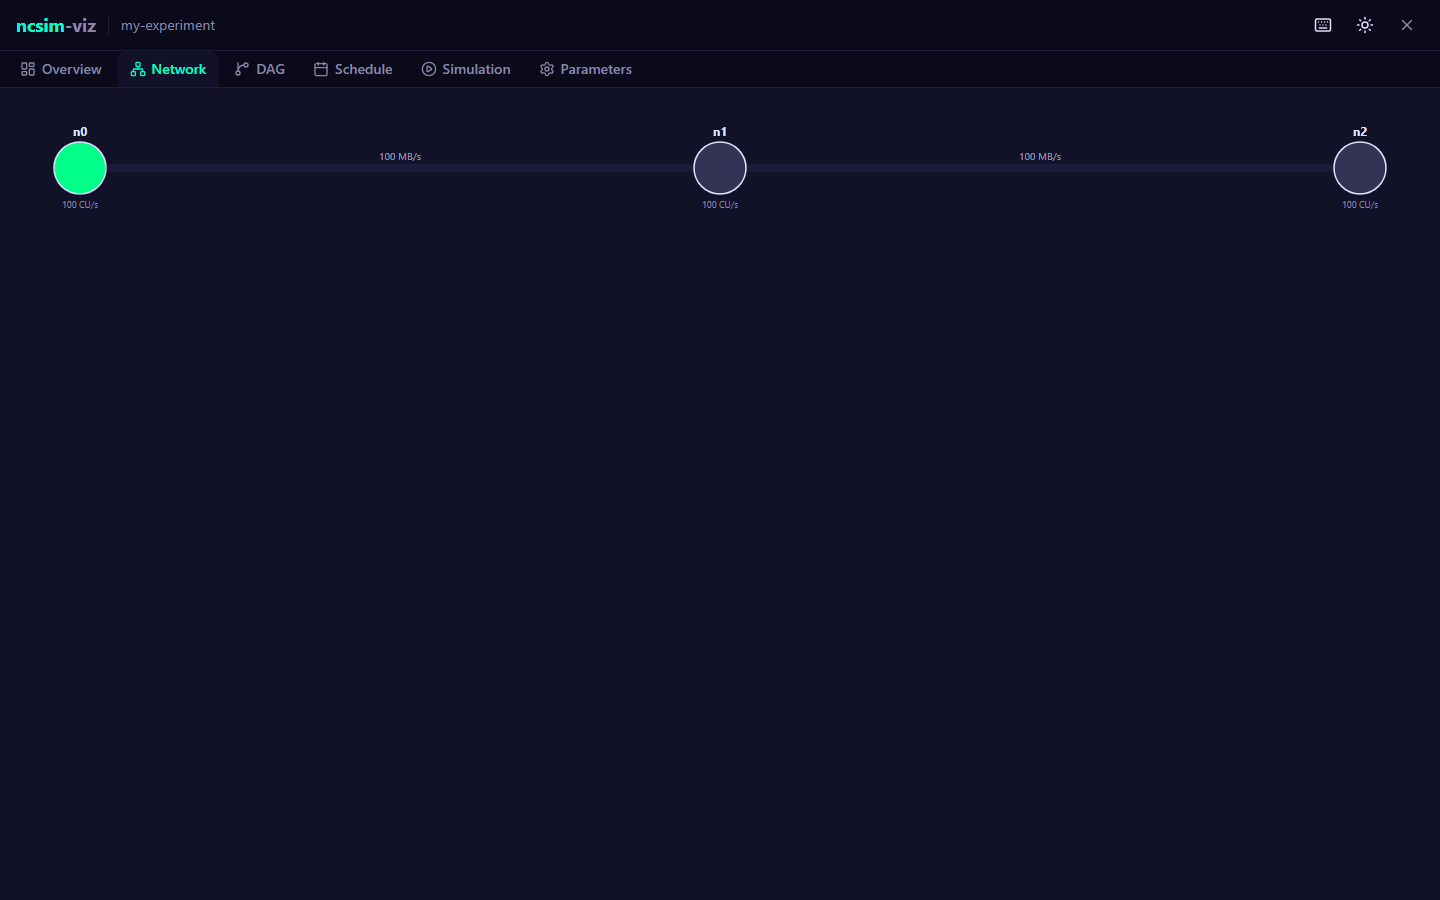Click the my-experiment title text
Image resolution: width=1440 pixels, height=900 pixels.
click(x=168, y=25)
